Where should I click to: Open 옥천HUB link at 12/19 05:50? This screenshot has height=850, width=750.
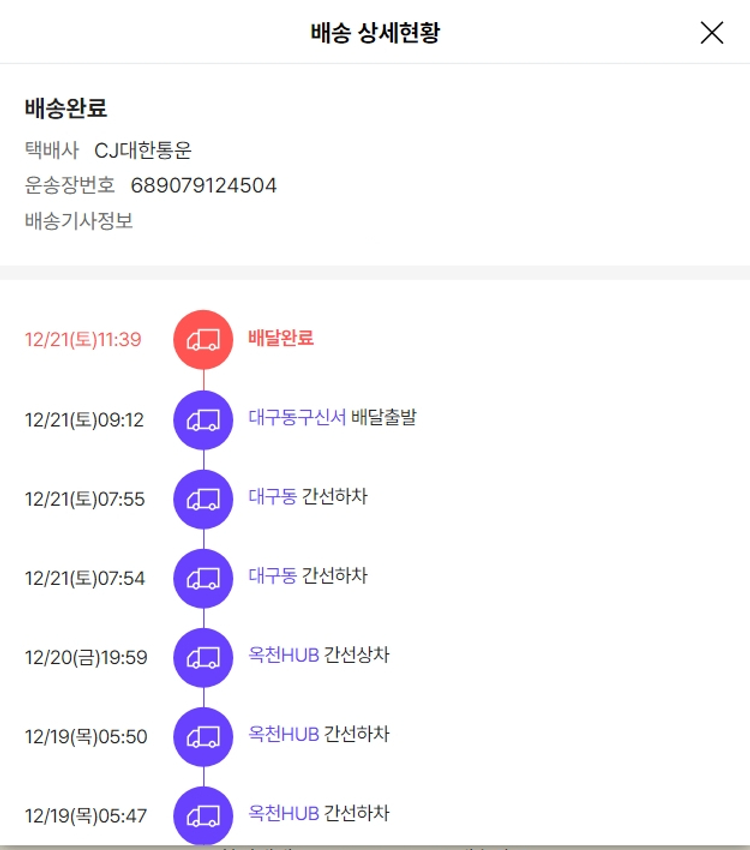point(283,734)
